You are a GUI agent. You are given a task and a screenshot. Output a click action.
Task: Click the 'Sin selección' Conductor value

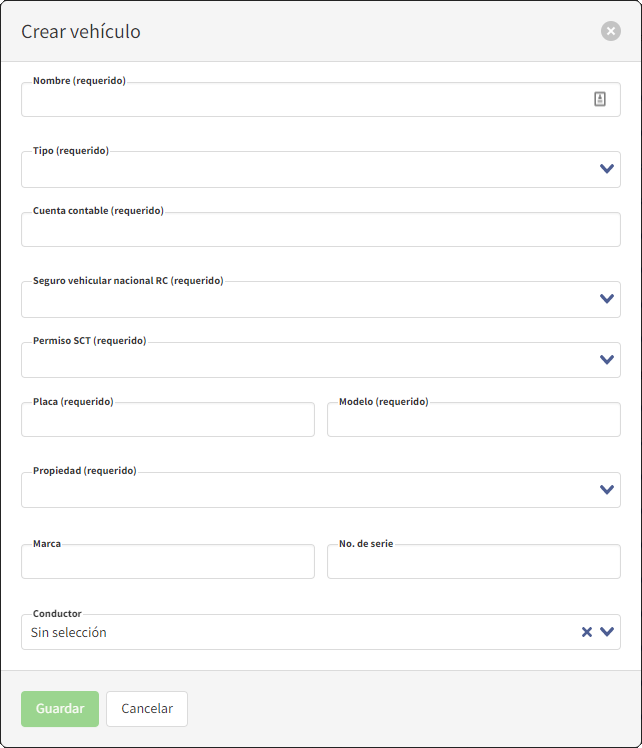(x=69, y=633)
